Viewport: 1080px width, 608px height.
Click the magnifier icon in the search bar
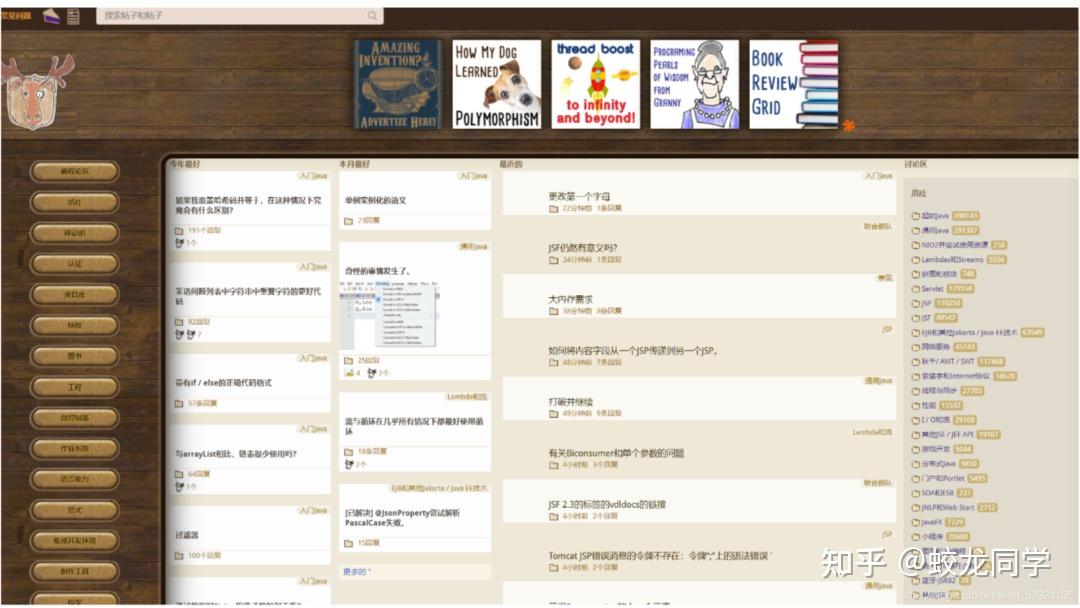[371, 16]
